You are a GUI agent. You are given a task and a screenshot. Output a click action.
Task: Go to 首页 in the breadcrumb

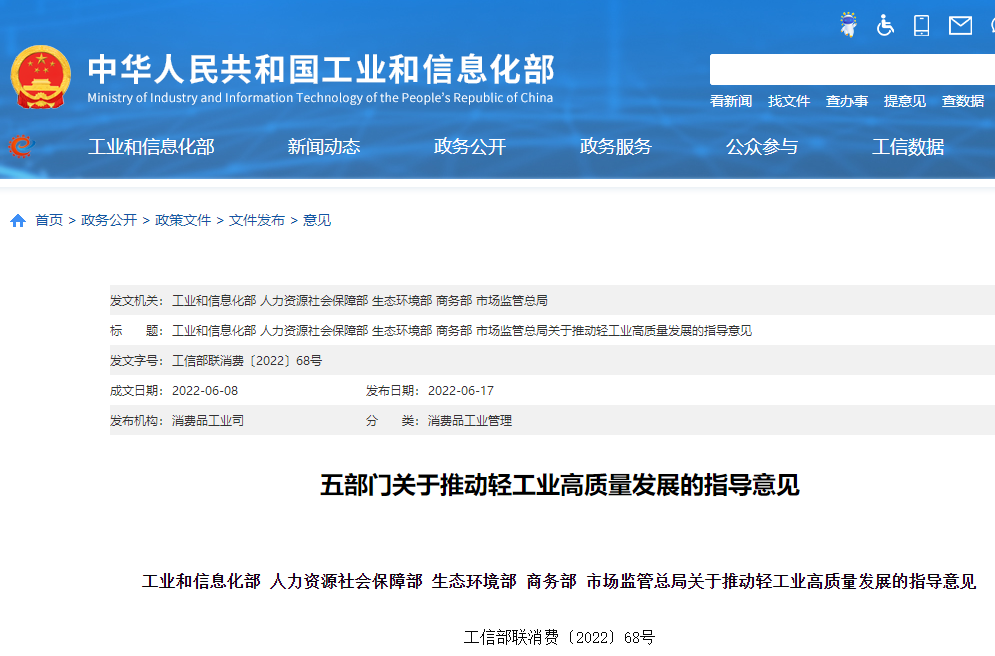pyautogui.click(x=49, y=220)
